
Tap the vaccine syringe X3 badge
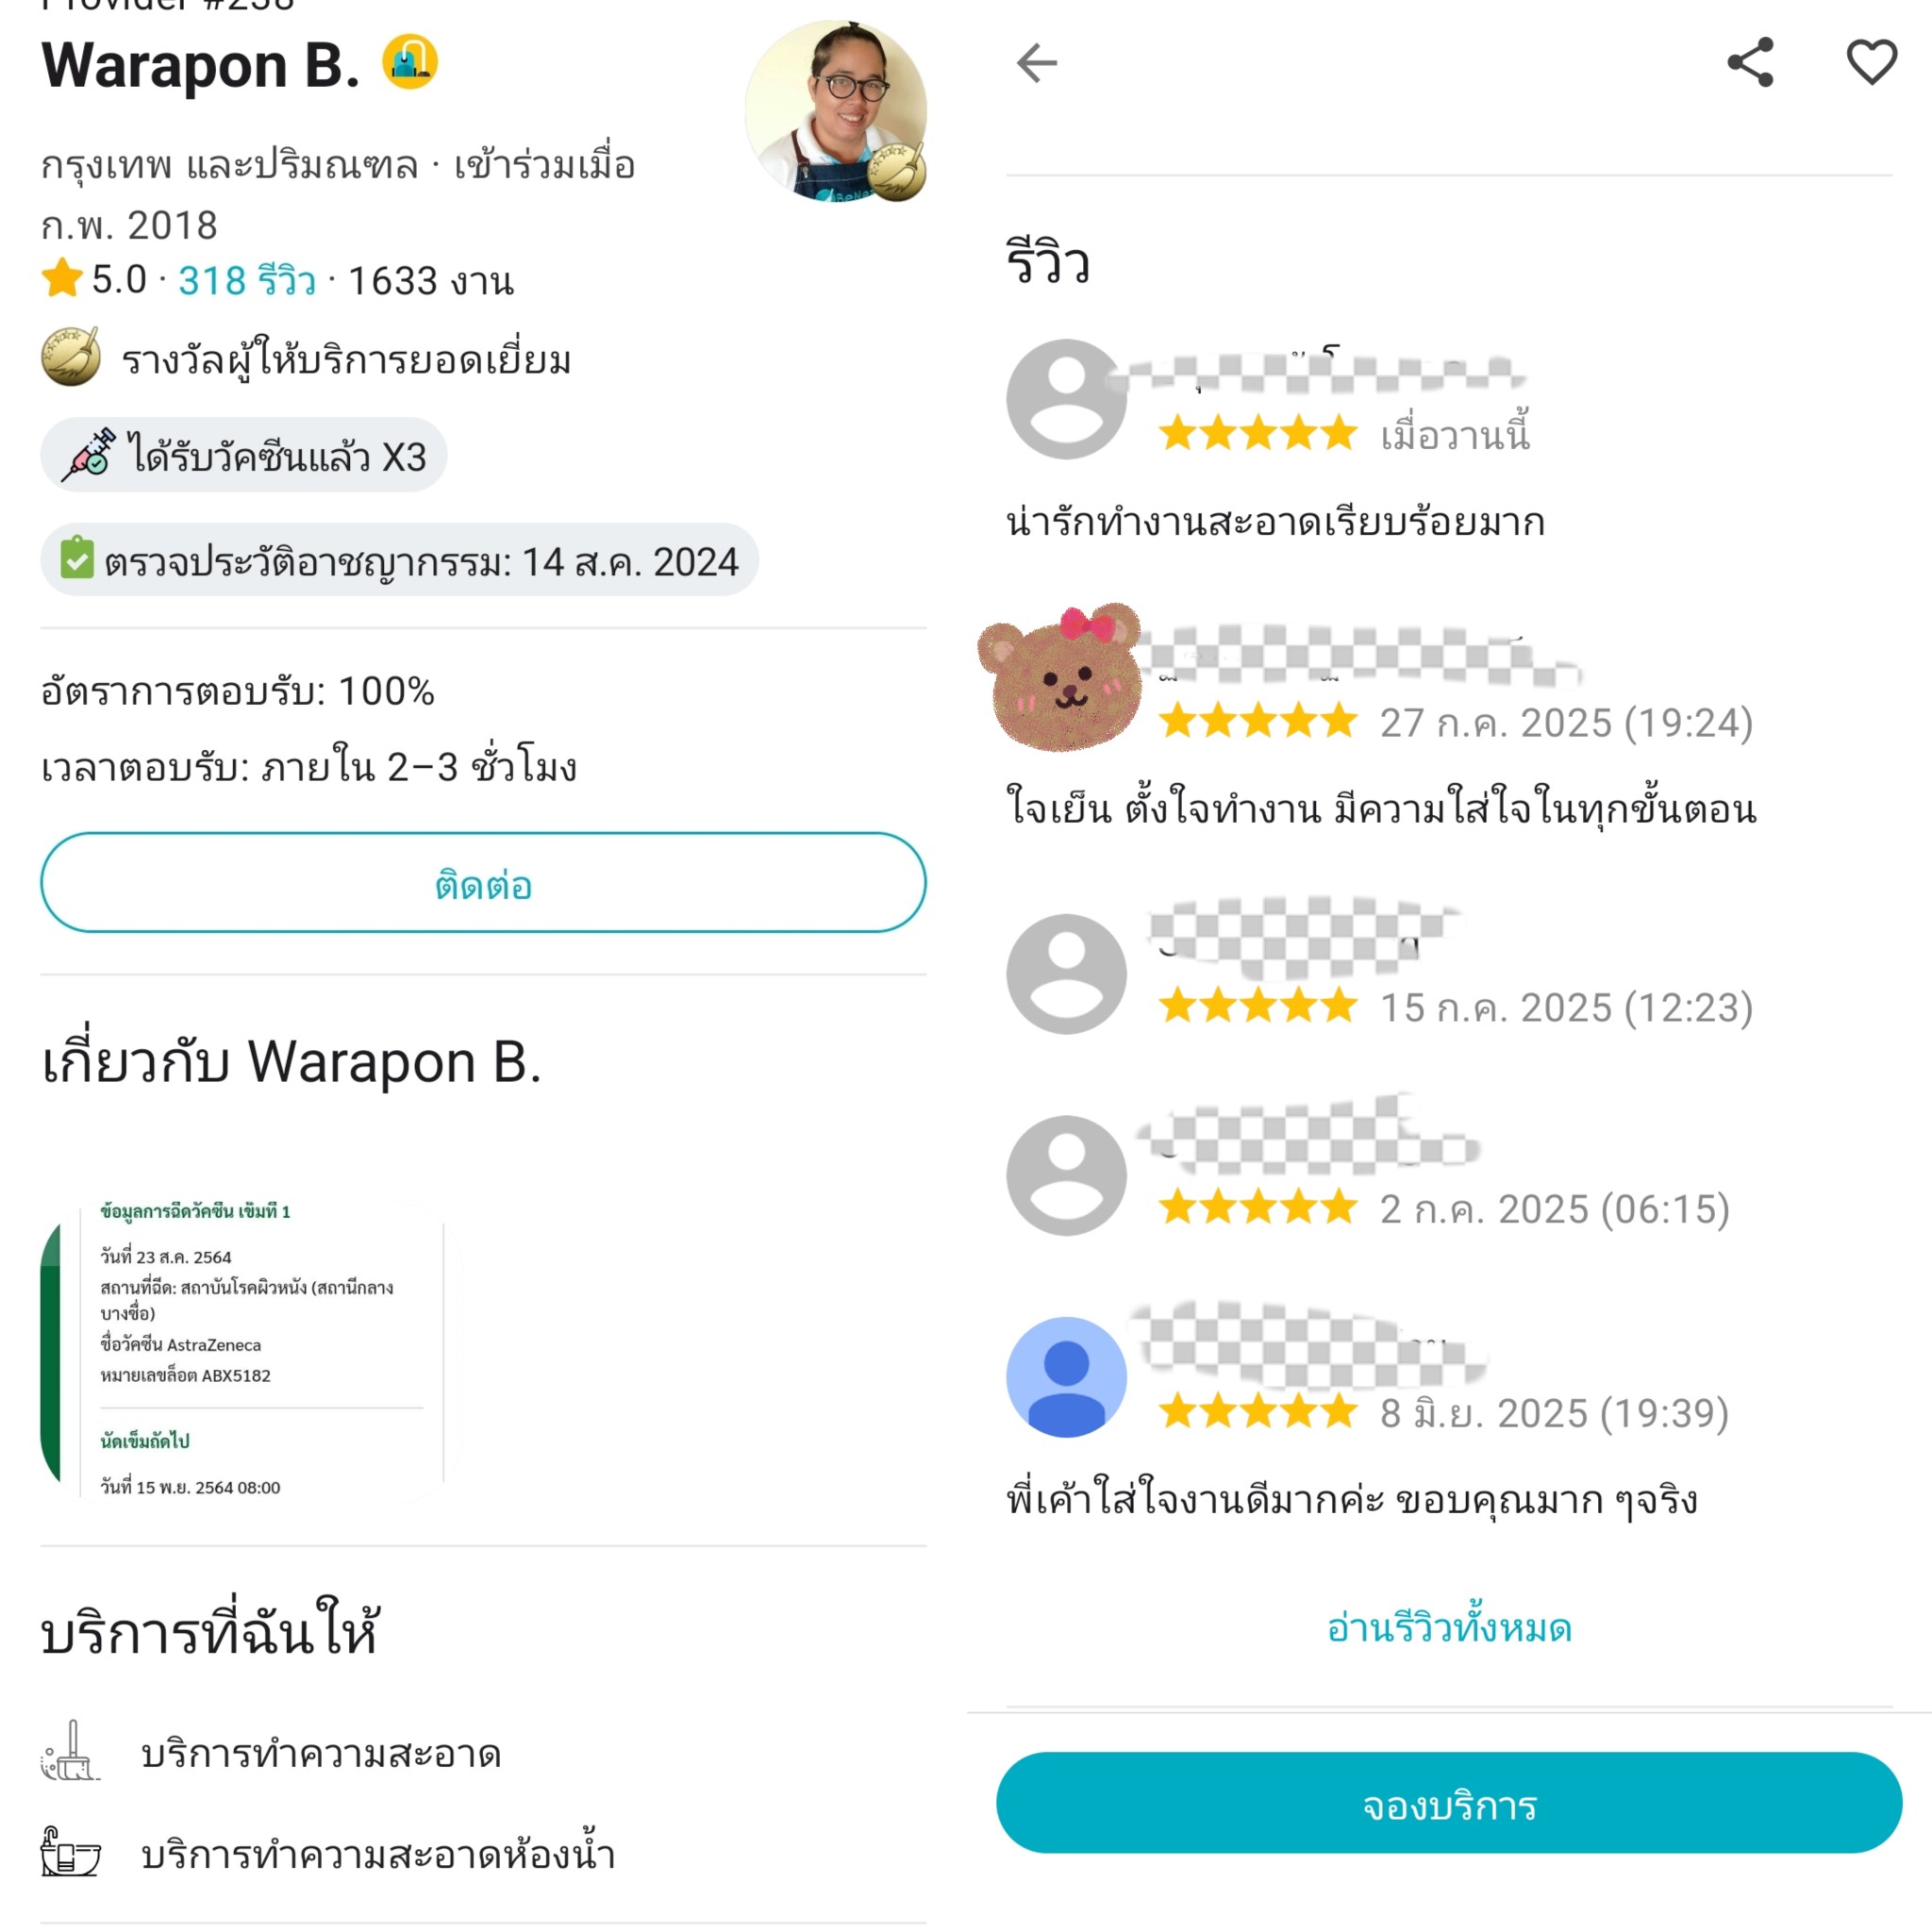point(243,455)
